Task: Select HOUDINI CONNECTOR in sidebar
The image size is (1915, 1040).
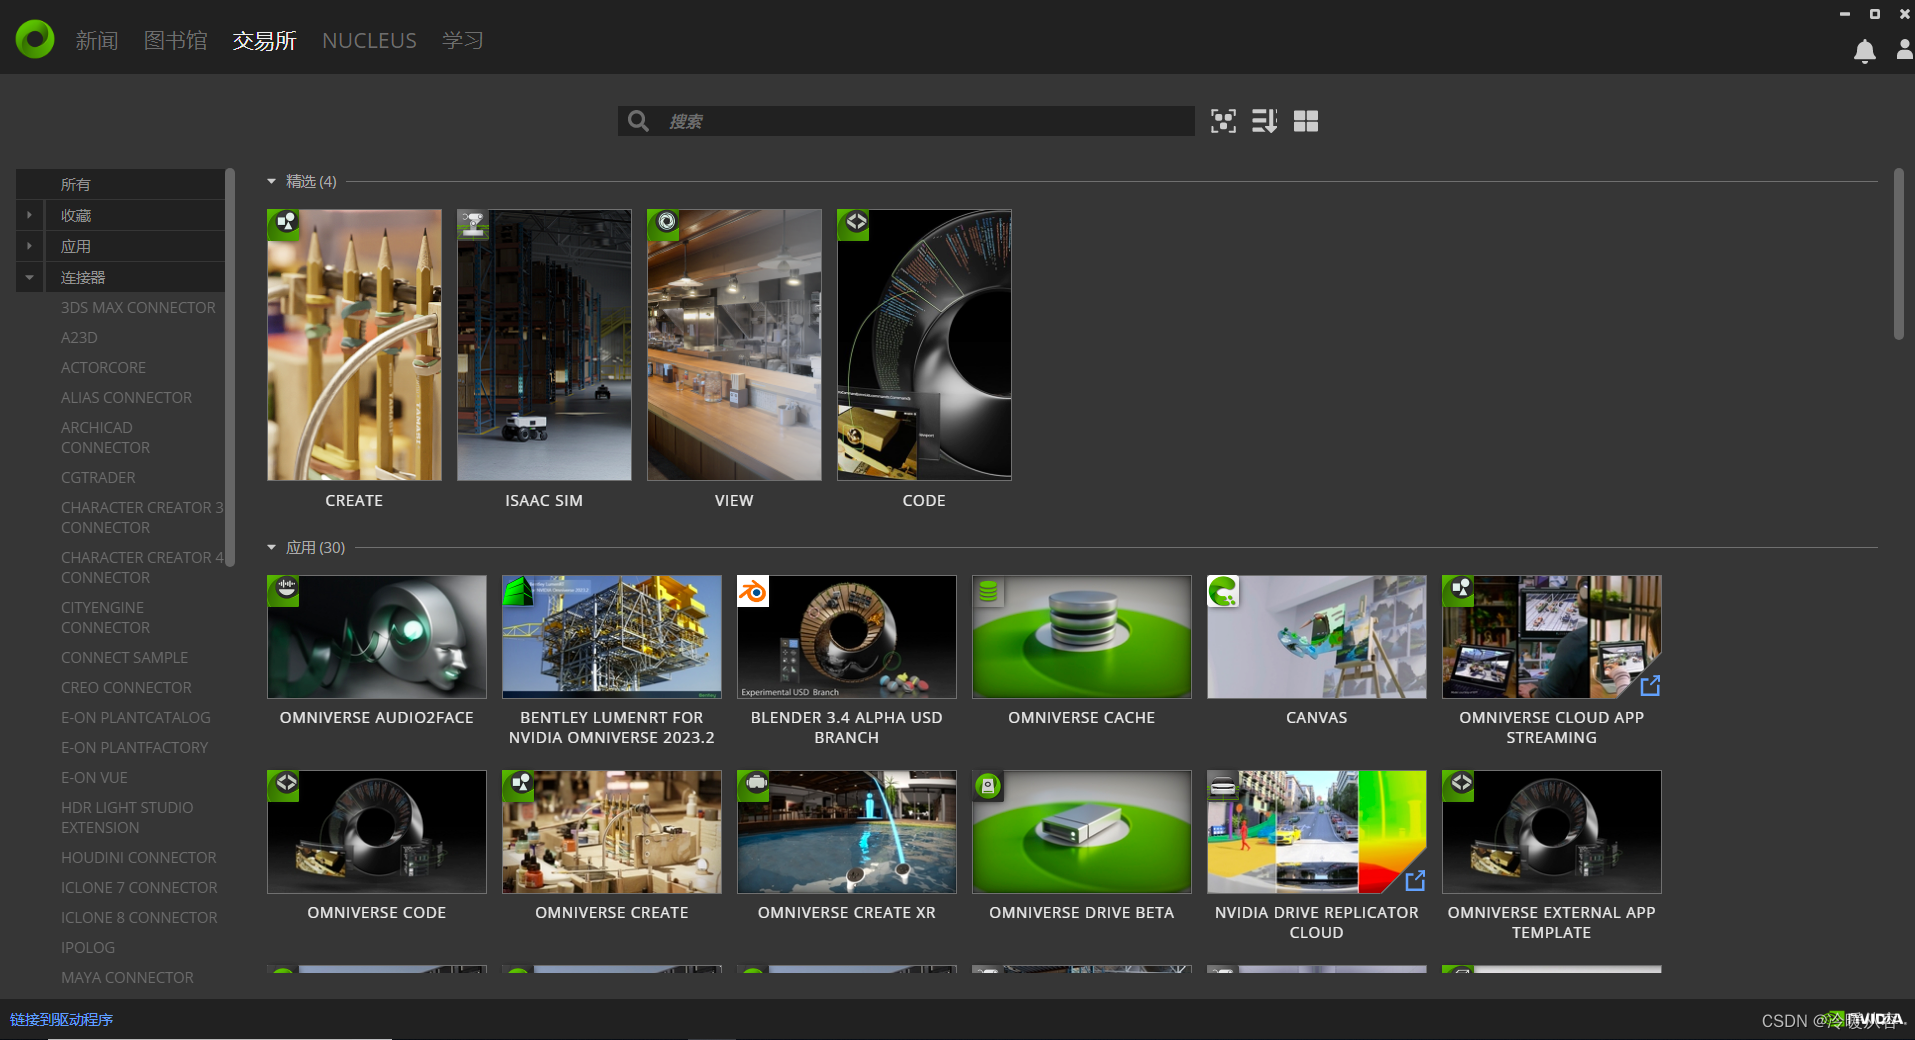Action: (138, 857)
